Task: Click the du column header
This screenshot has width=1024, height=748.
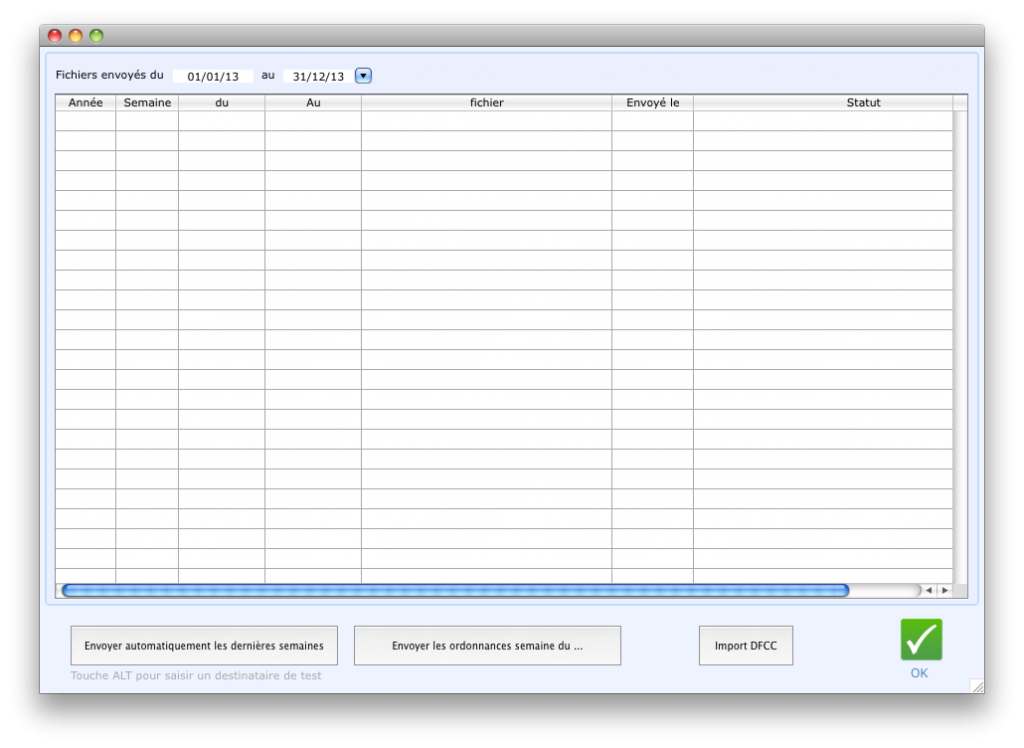Action: [221, 103]
